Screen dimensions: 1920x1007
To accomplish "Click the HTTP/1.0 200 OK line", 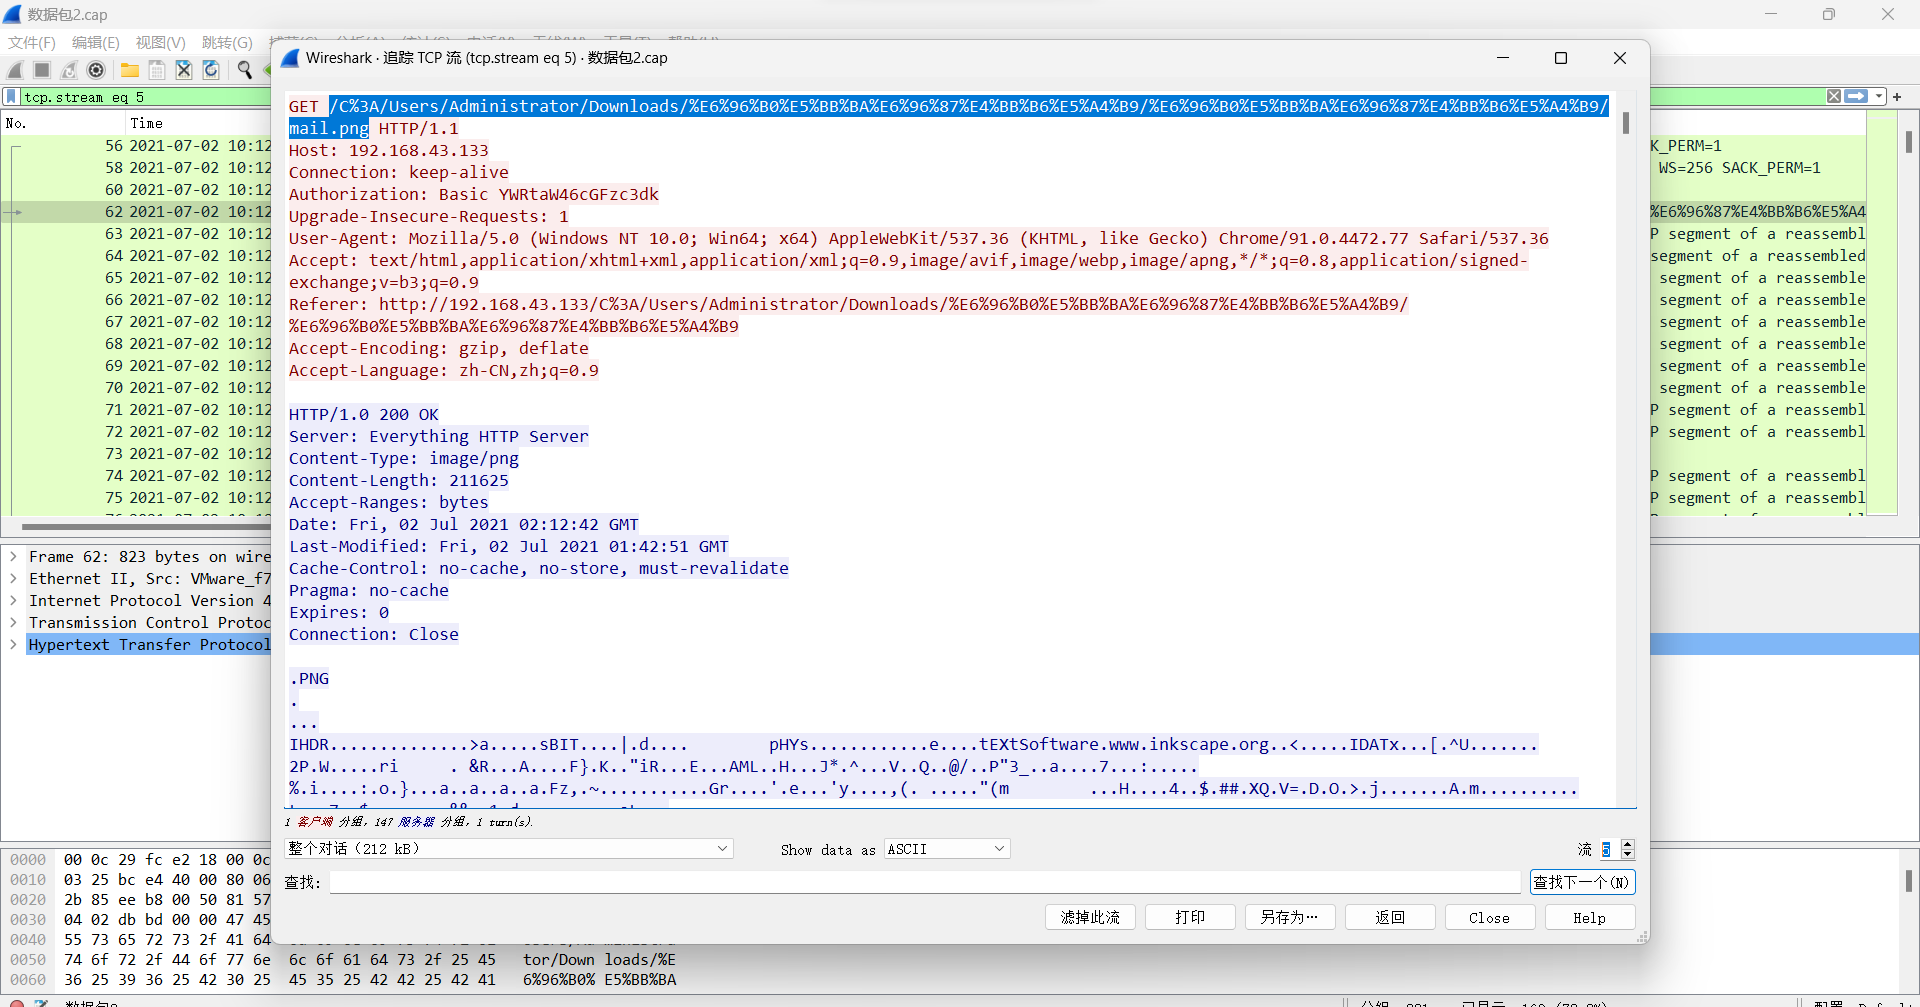I will [363, 414].
